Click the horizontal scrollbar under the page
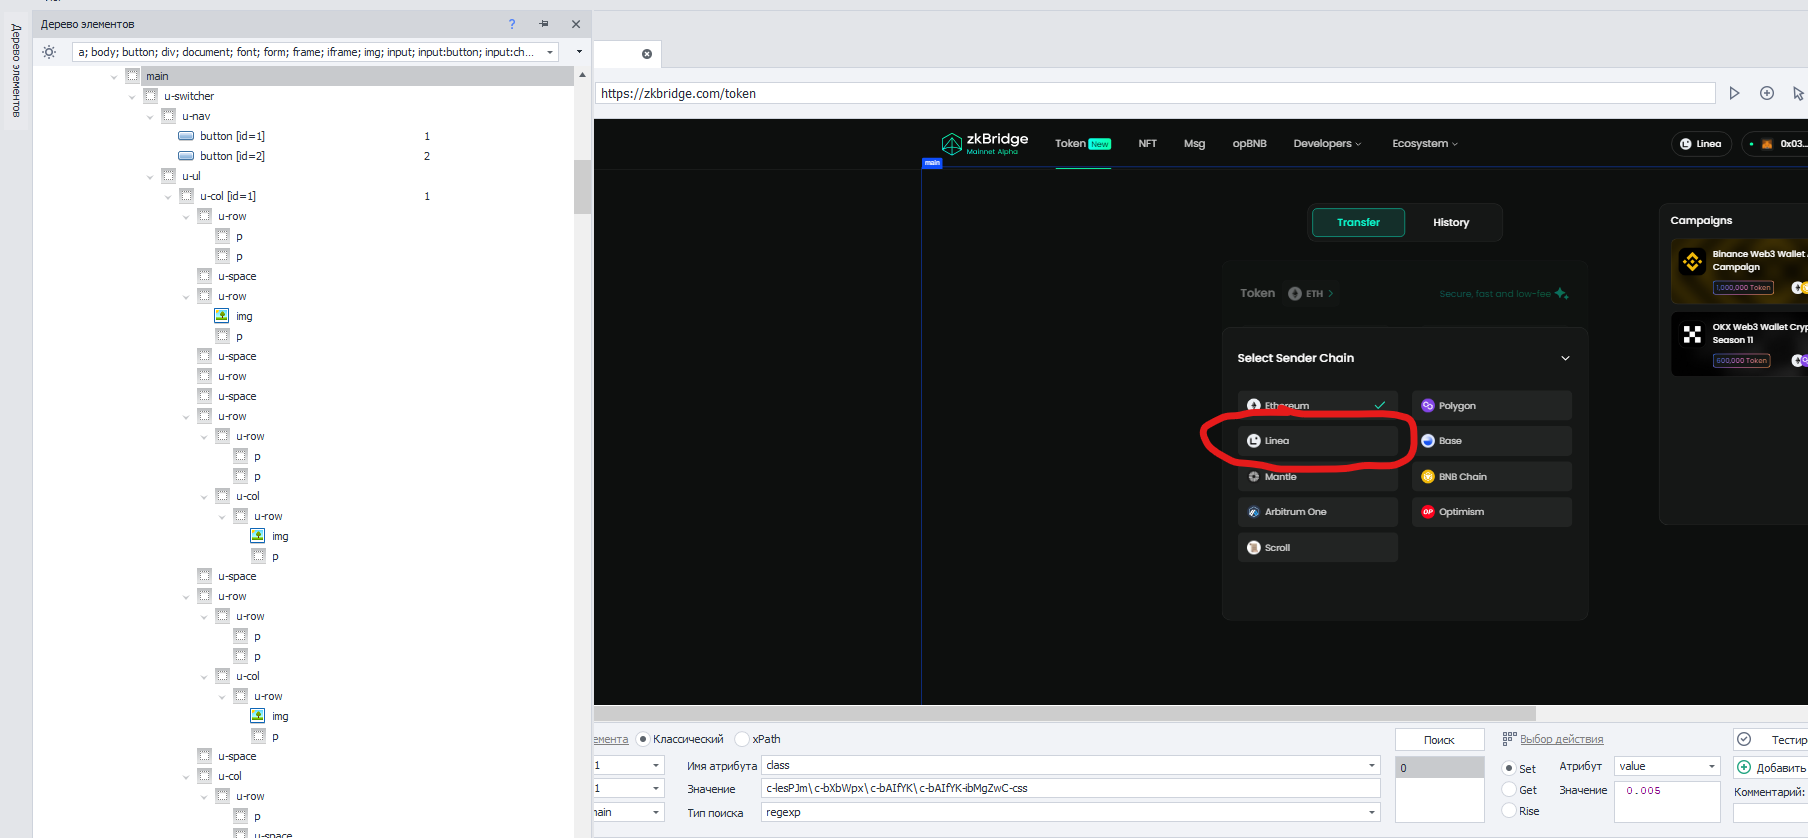The image size is (1808, 838). pyautogui.click(x=1065, y=714)
